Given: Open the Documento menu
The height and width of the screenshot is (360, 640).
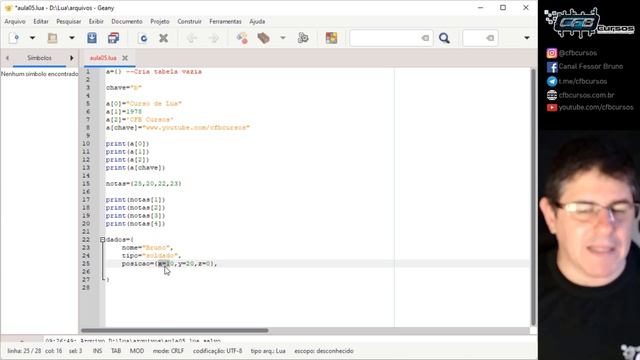Looking at the screenshot, I should click(x=127, y=21).
